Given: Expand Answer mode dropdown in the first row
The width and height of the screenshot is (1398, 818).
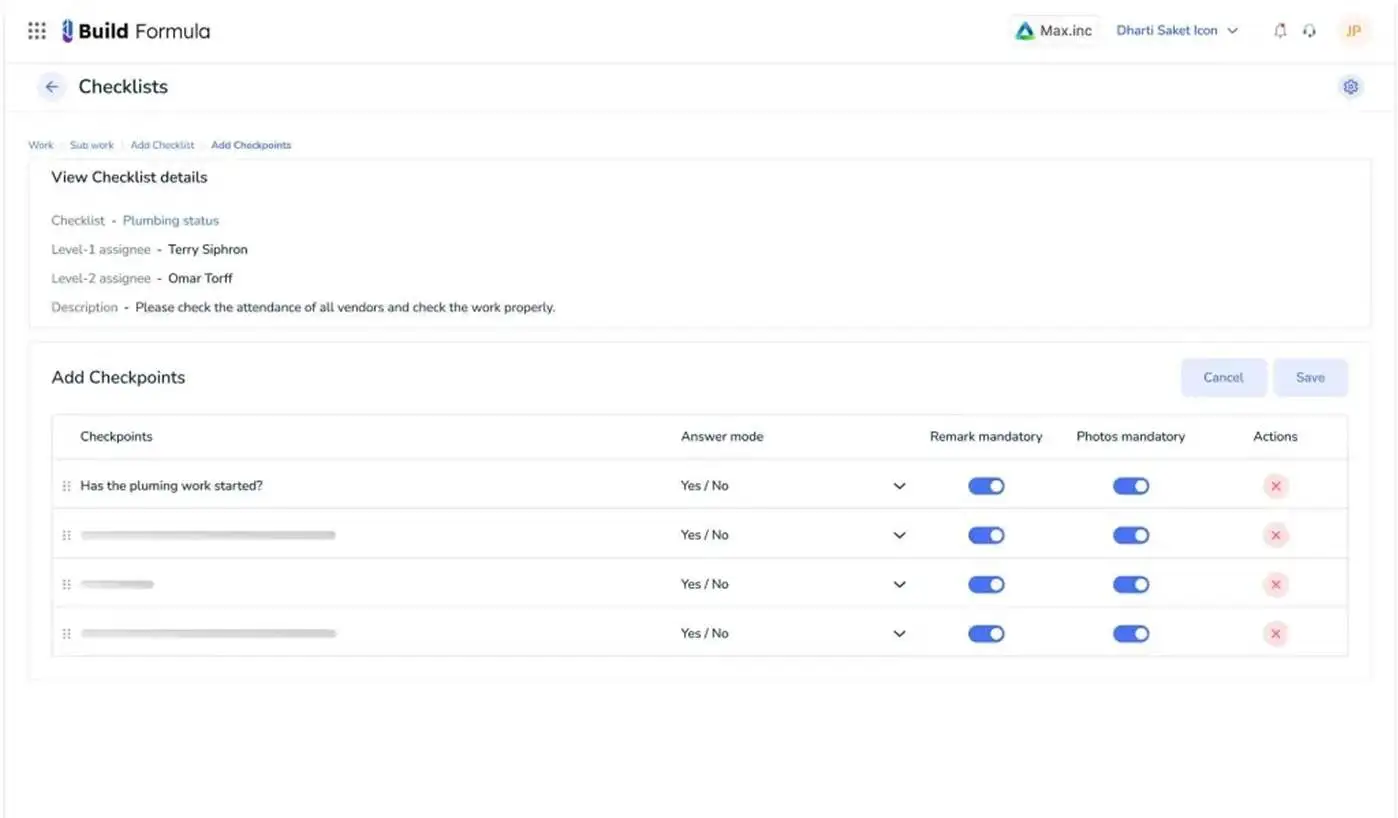Looking at the screenshot, I should (x=899, y=486).
